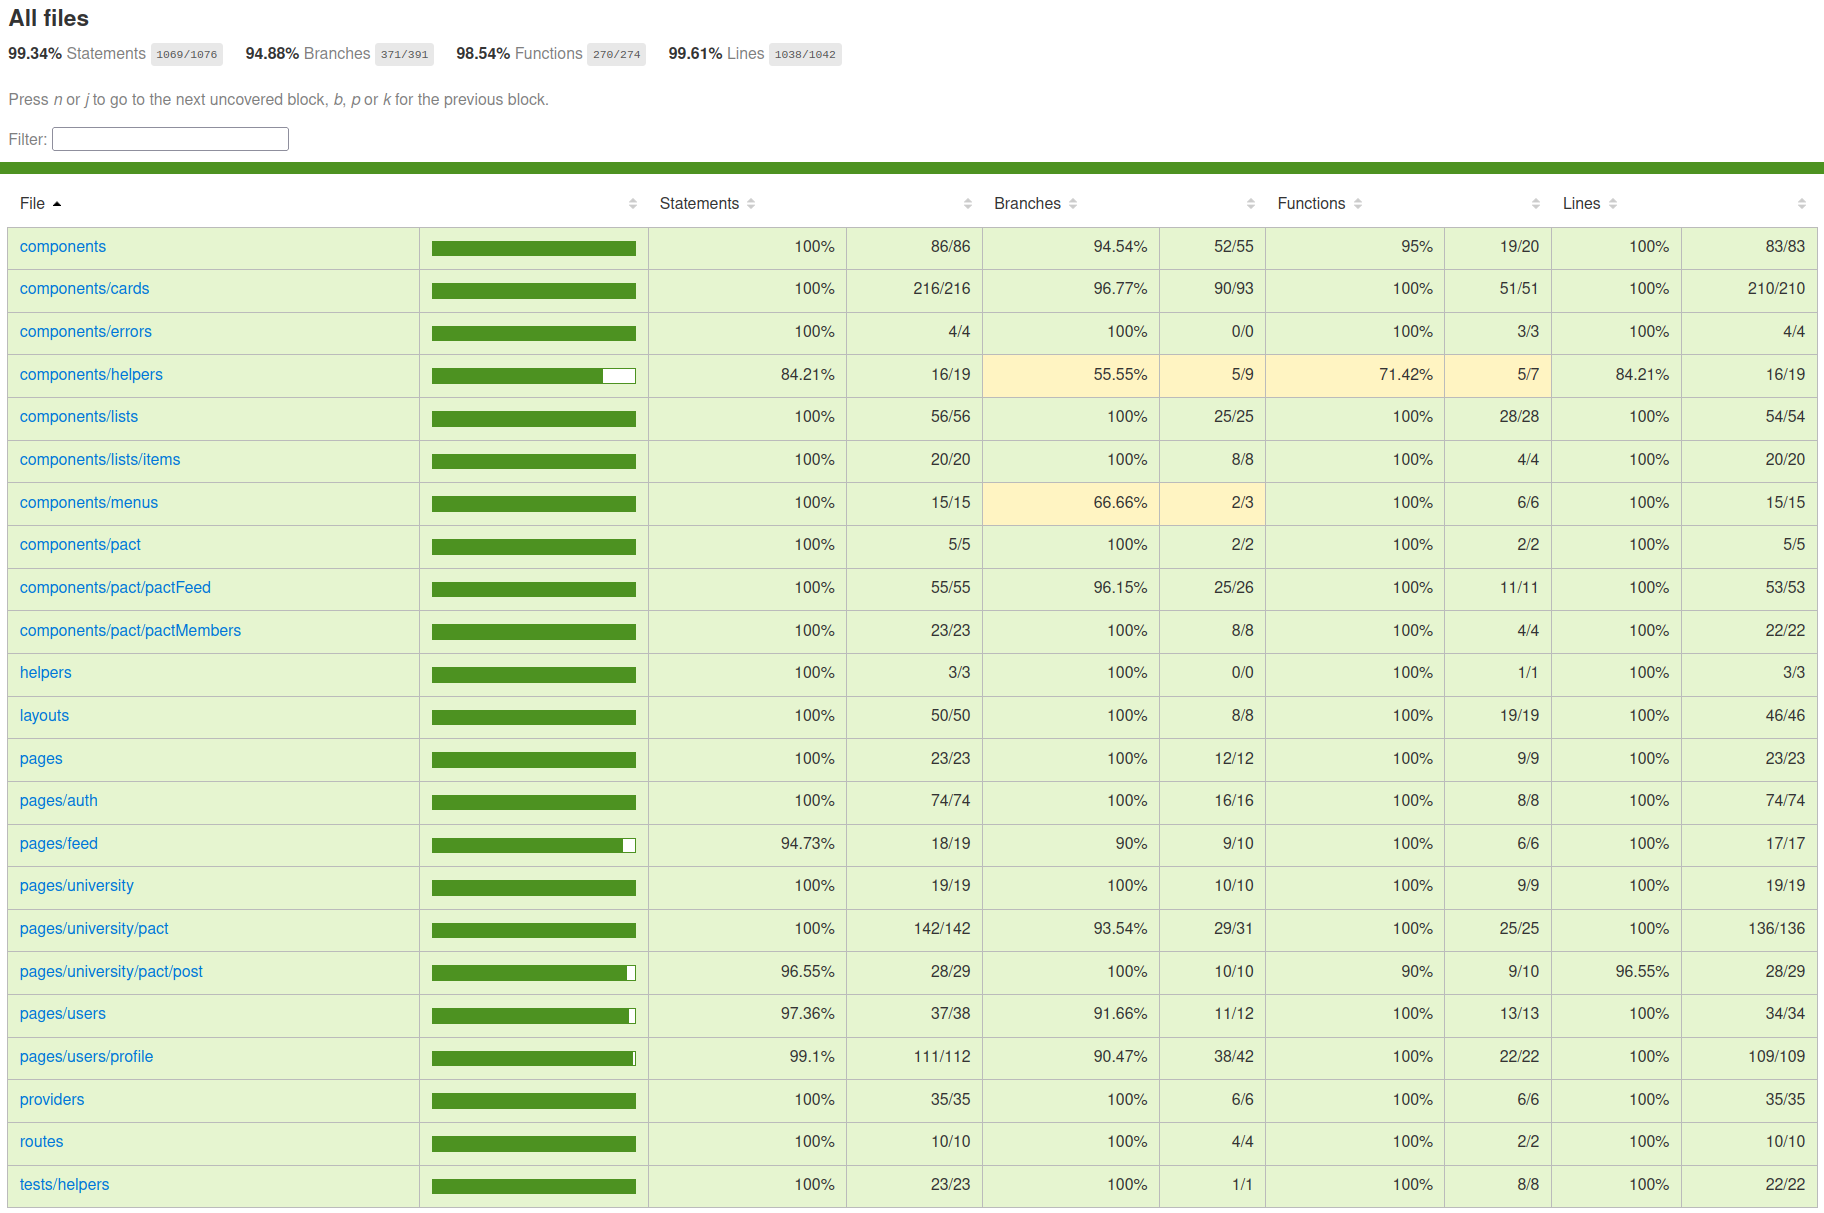Open the providers folder link

52,1100
